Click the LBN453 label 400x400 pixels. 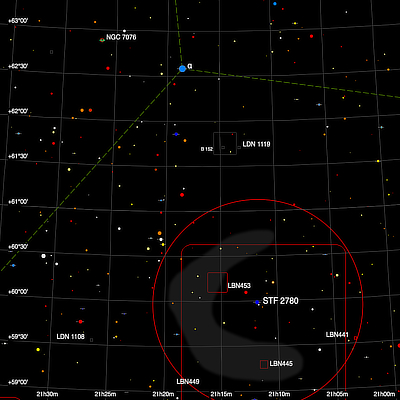pyautogui.click(x=239, y=286)
